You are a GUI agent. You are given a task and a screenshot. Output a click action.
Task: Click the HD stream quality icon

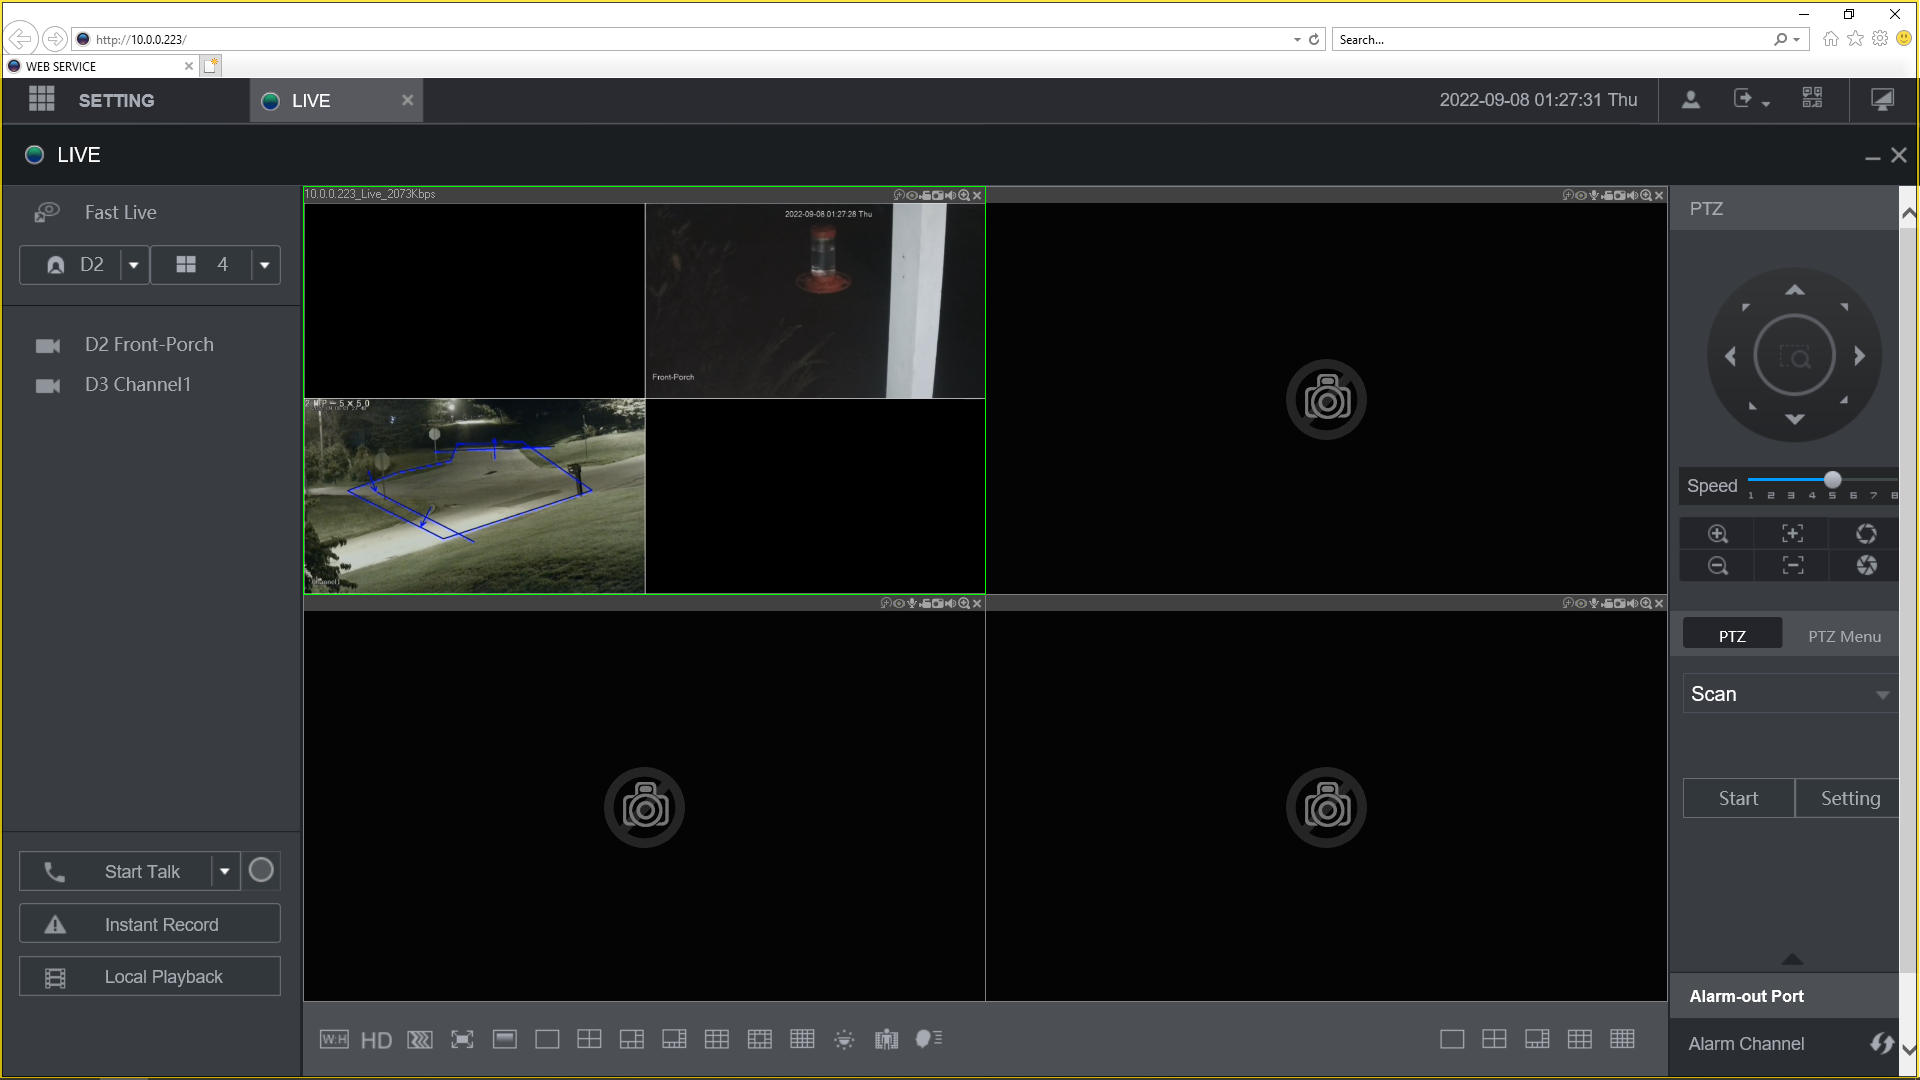tap(376, 1040)
